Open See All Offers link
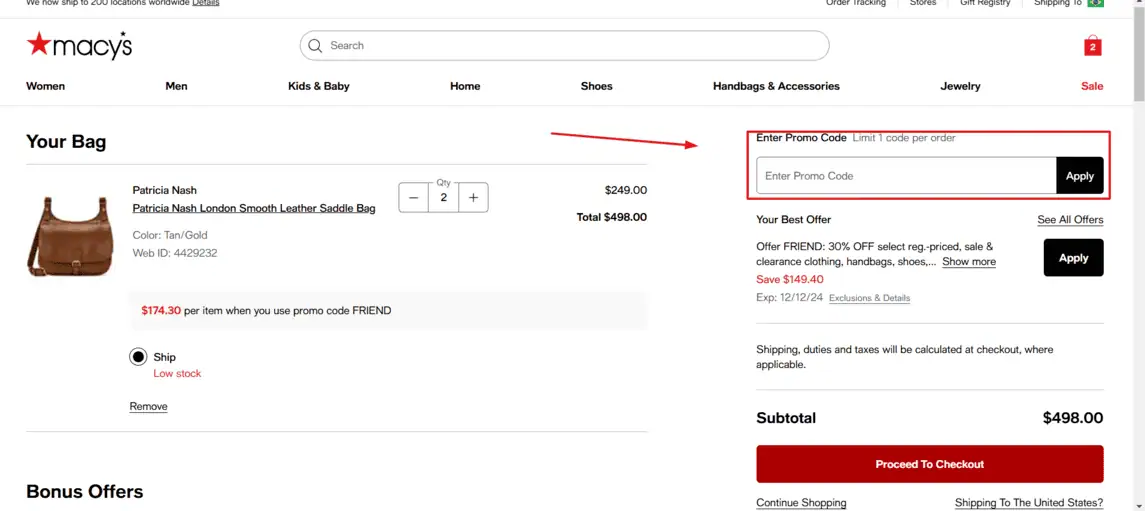Image resolution: width=1145 pixels, height=511 pixels. pyautogui.click(x=1070, y=220)
